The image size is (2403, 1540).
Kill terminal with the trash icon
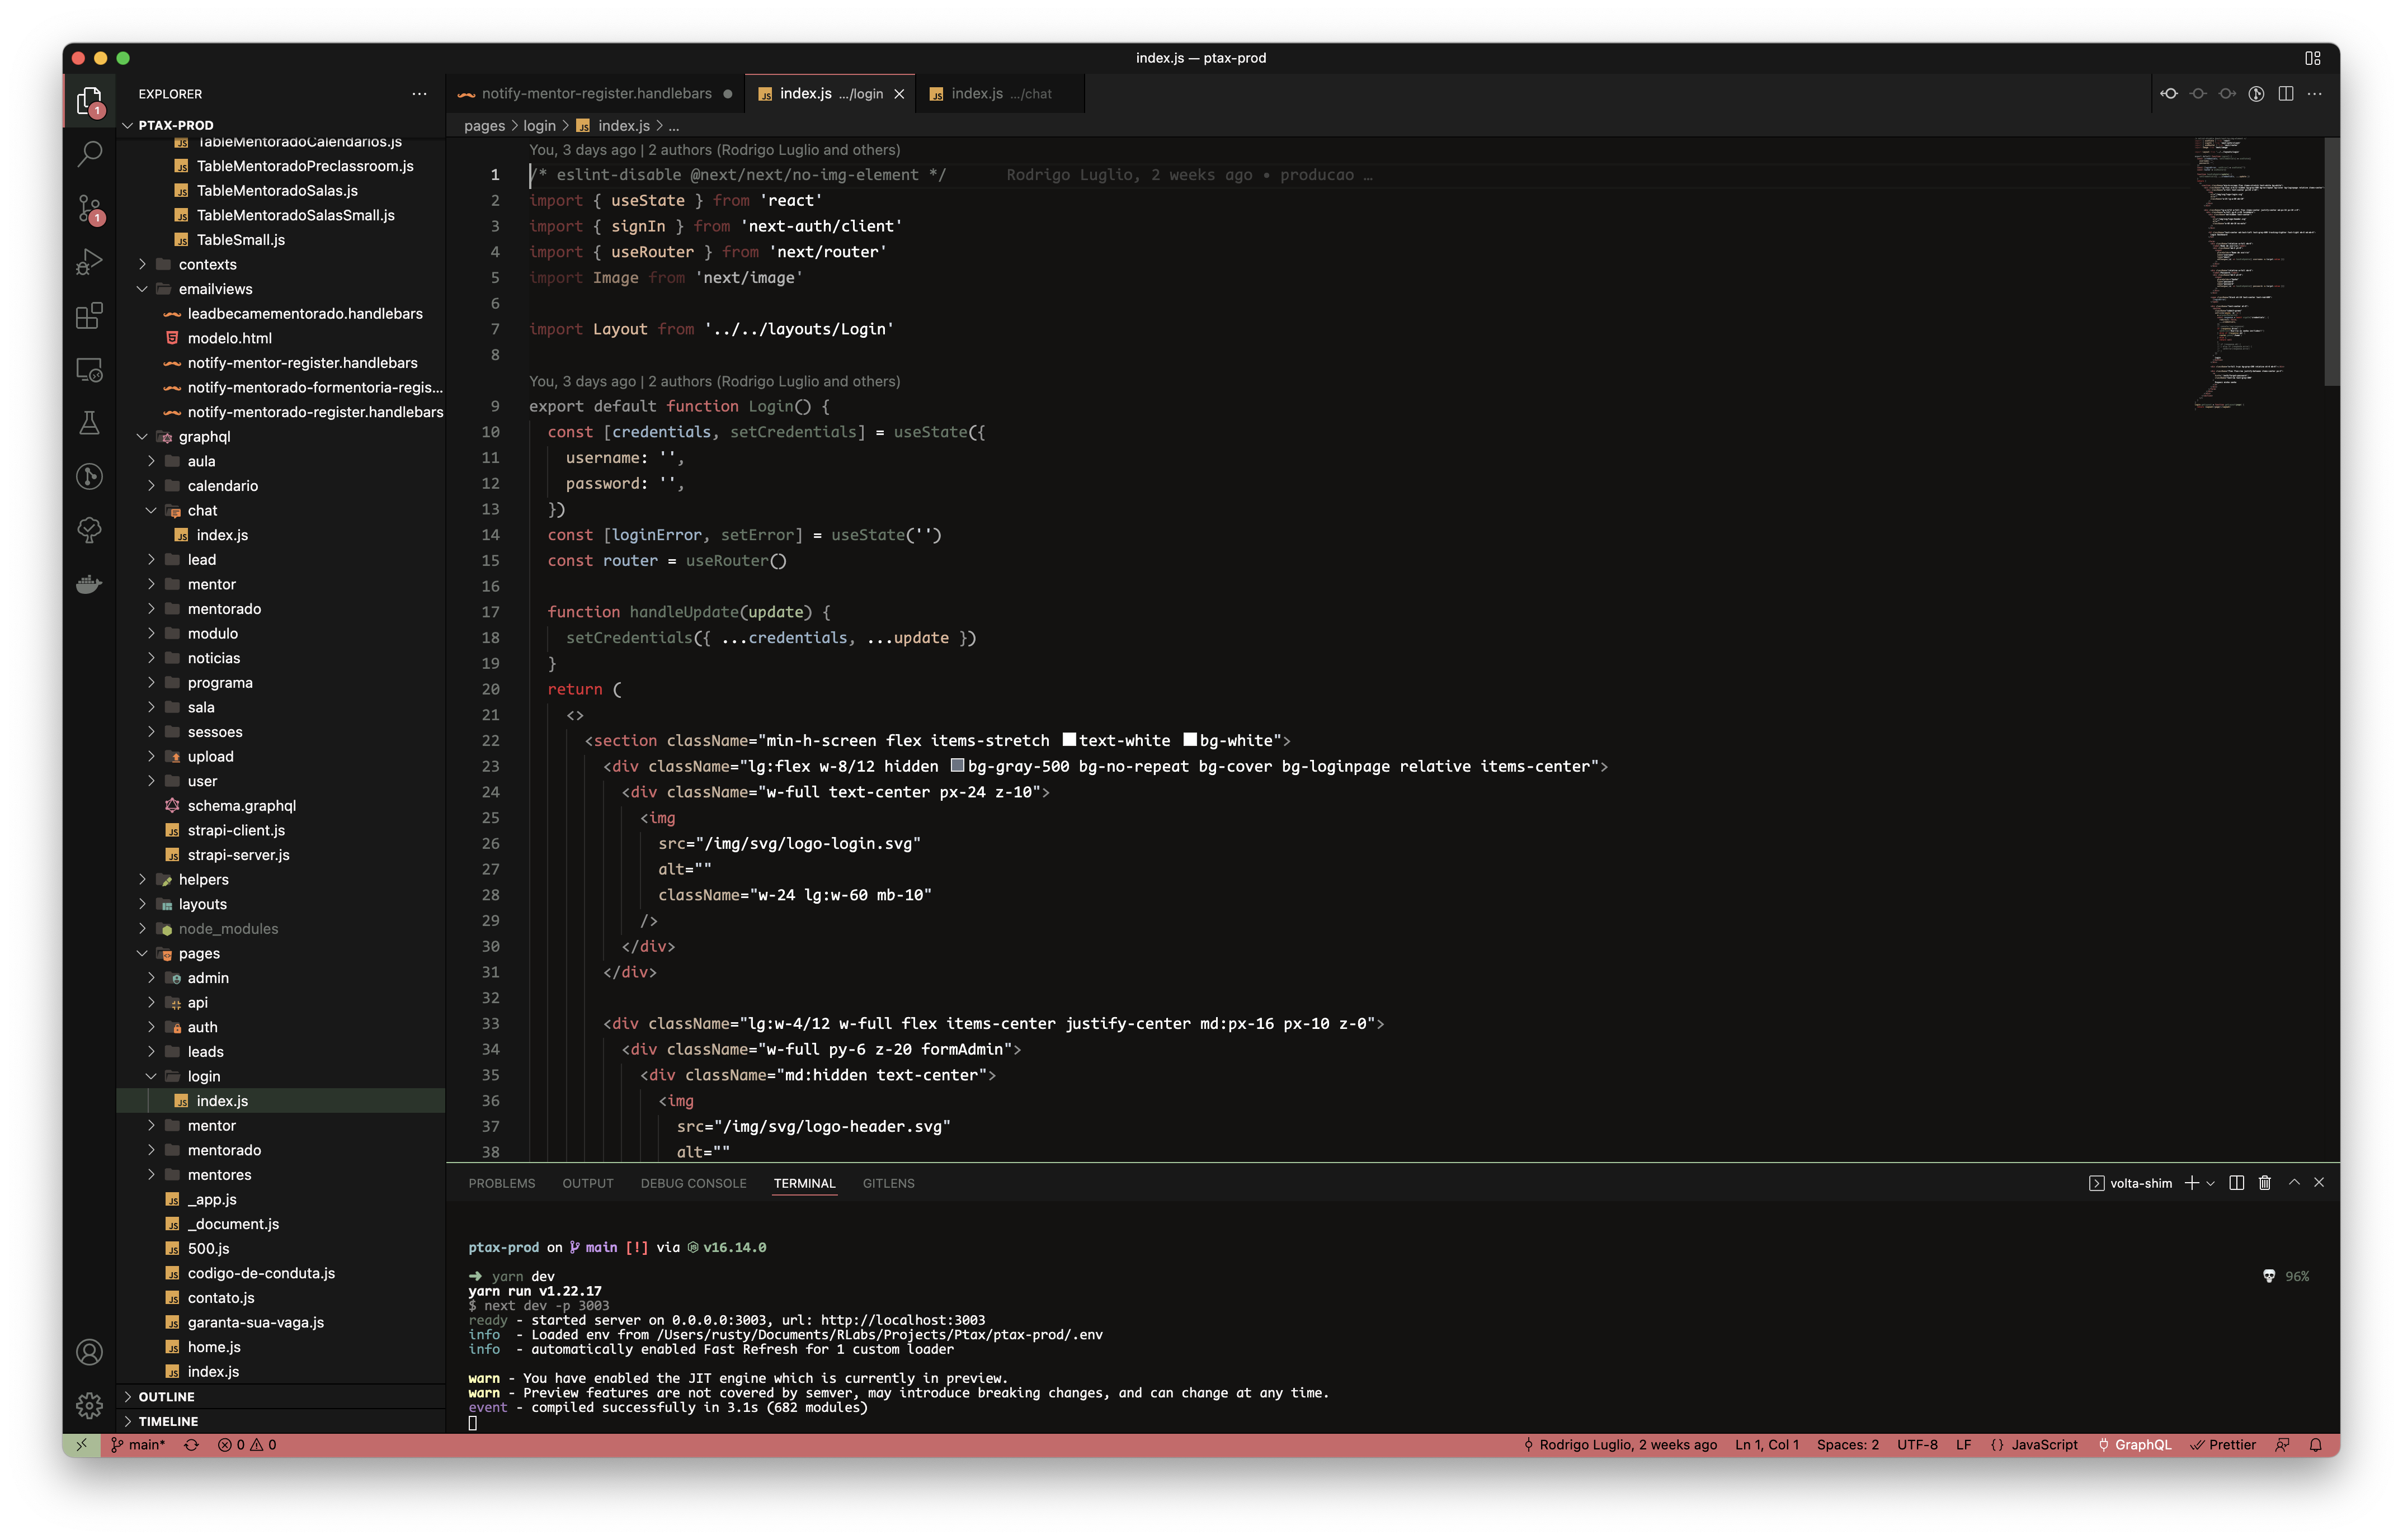[x=2265, y=1183]
